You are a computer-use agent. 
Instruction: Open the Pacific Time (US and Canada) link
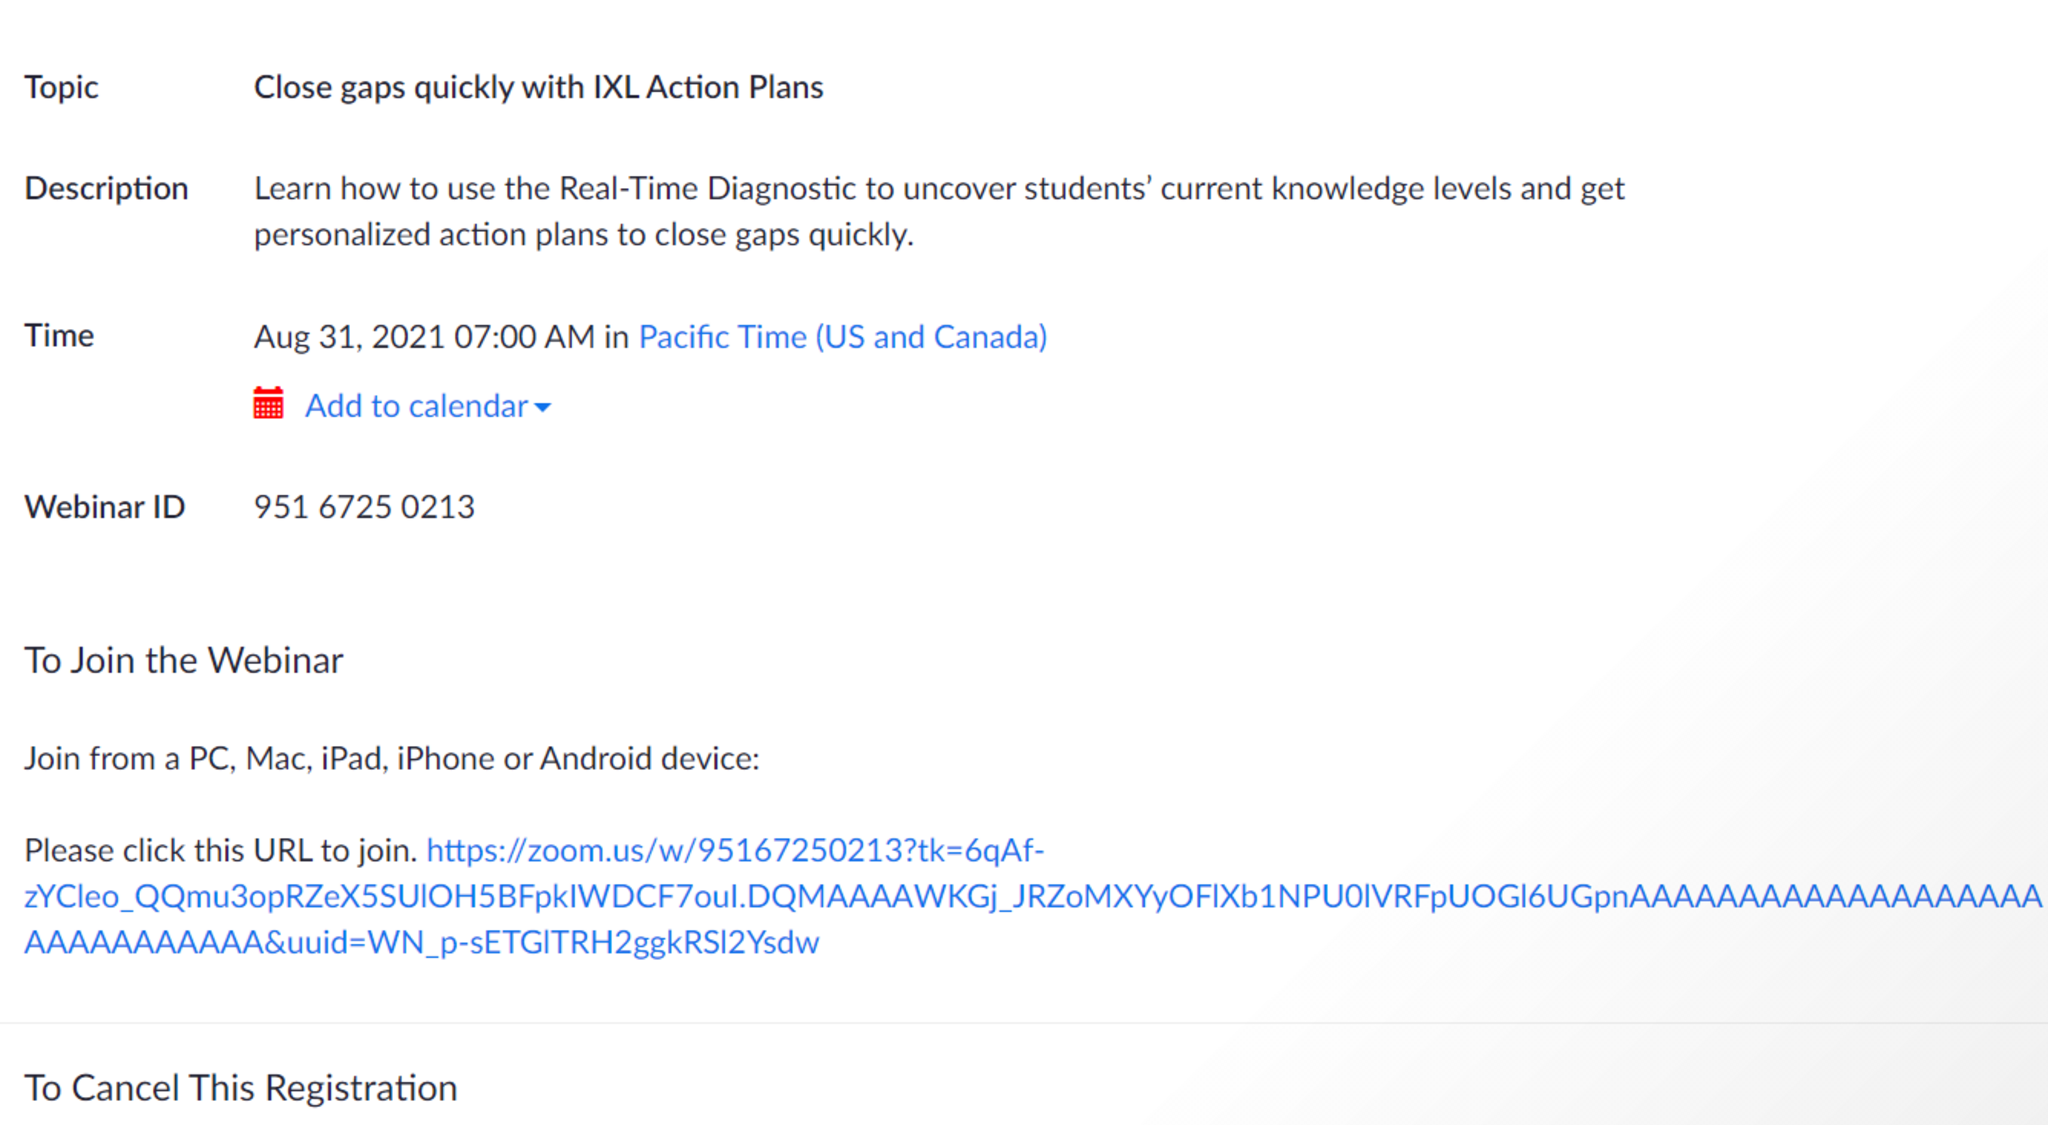[x=842, y=337]
